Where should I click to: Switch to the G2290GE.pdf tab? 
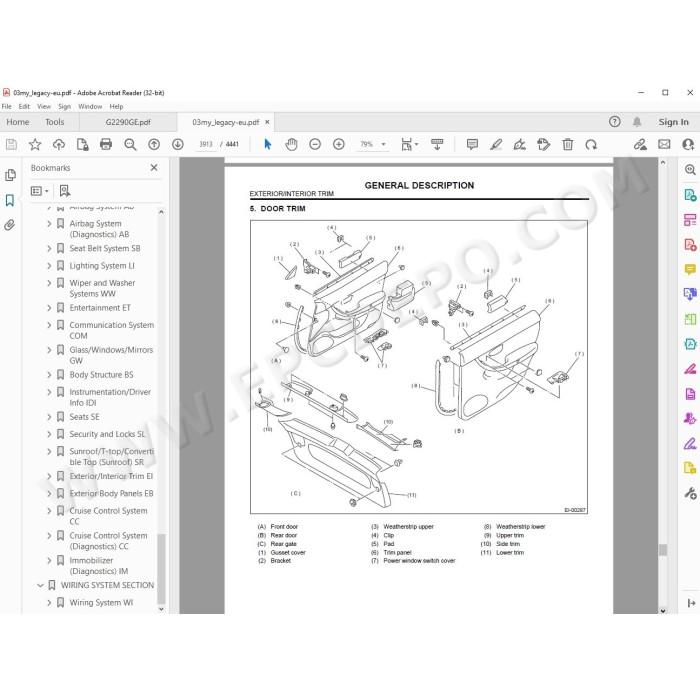coord(128,122)
